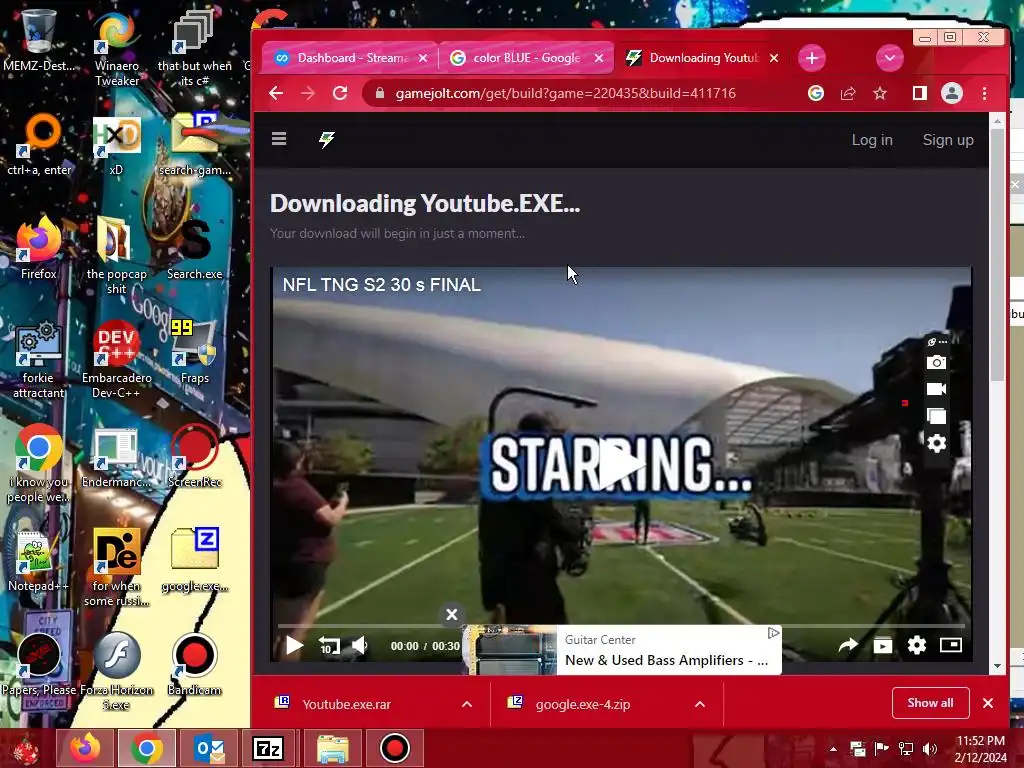Expand the Youtube.exe.rar download options
This screenshot has height=768, width=1024.
[x=467, y=704]
